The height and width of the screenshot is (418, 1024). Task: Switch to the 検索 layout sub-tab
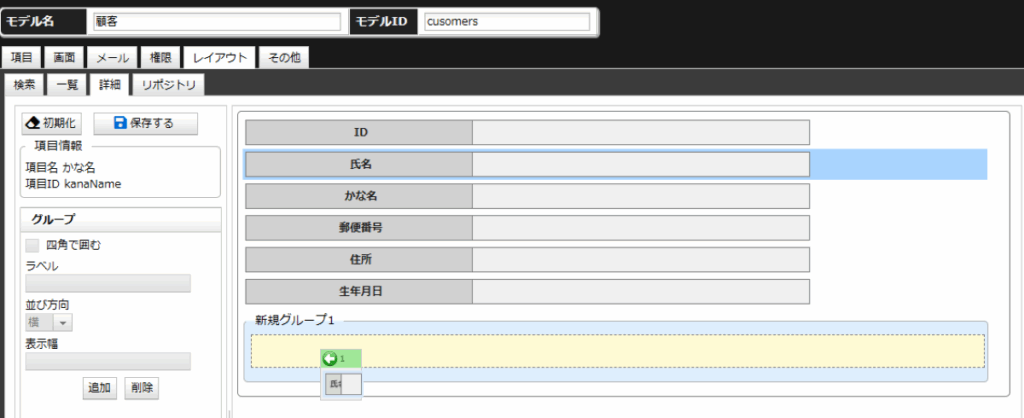pos(25,85)
